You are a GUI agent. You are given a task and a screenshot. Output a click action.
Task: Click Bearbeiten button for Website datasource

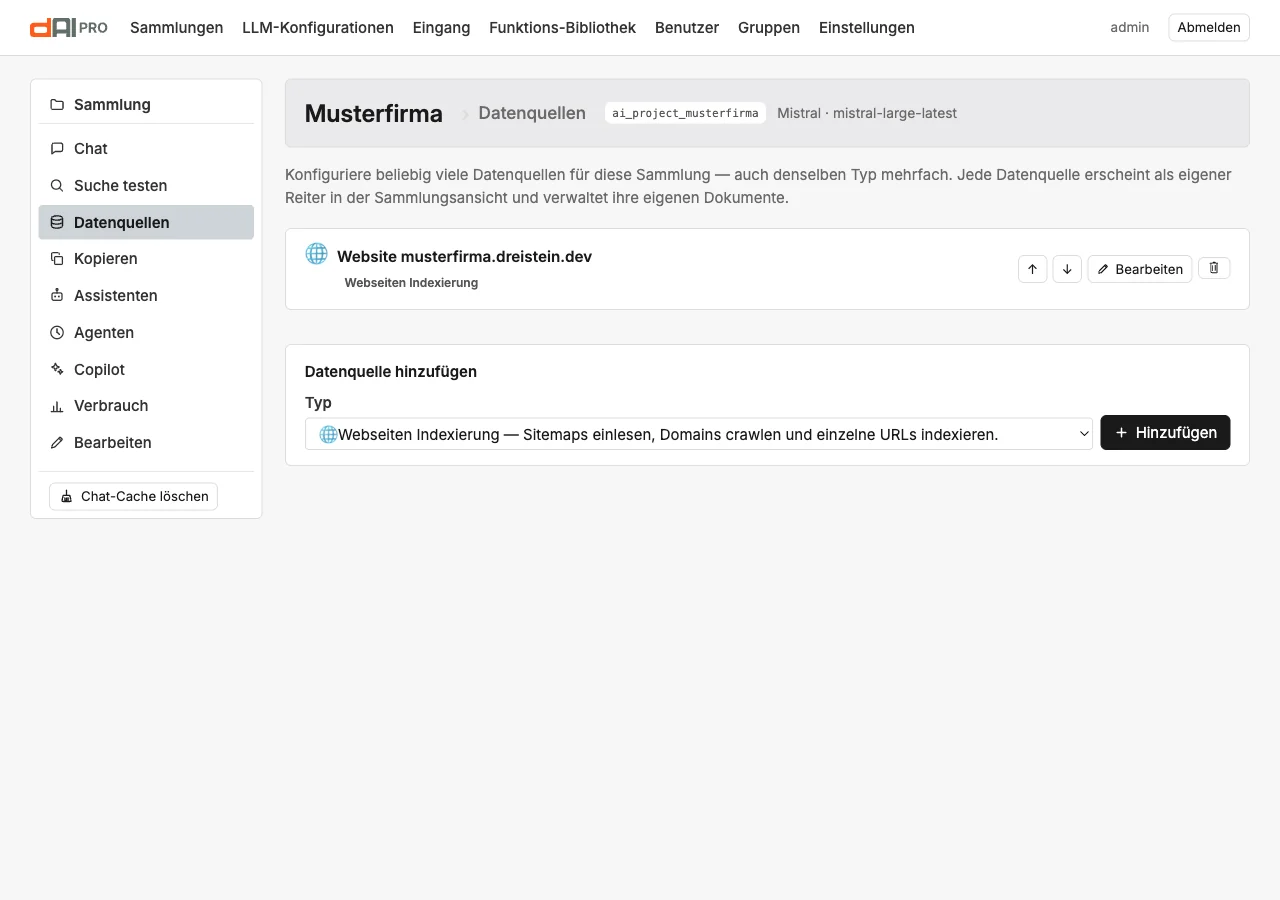coord(1140,269)
